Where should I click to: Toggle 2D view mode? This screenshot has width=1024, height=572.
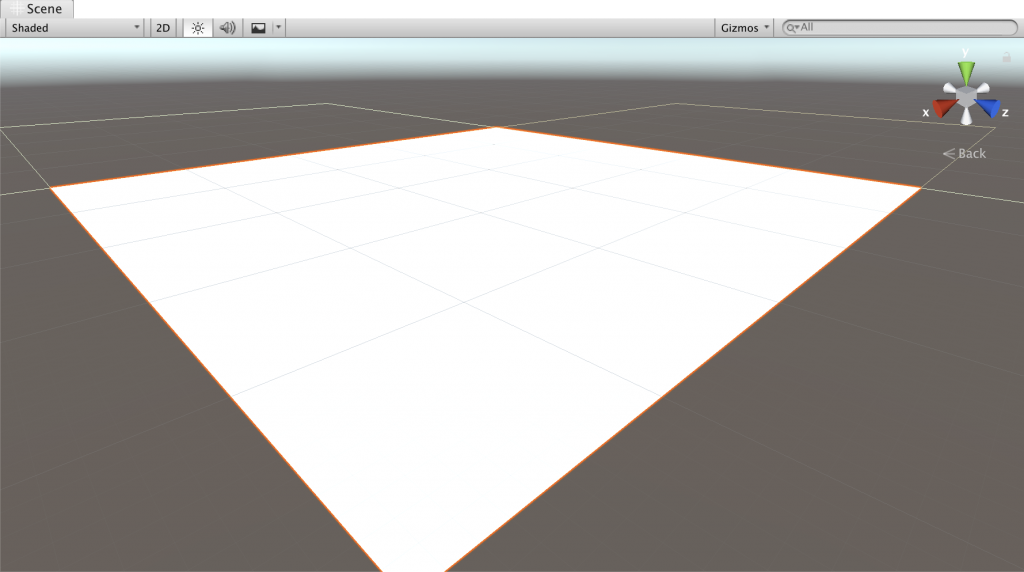pyautogui.click(x=162, y=28)
